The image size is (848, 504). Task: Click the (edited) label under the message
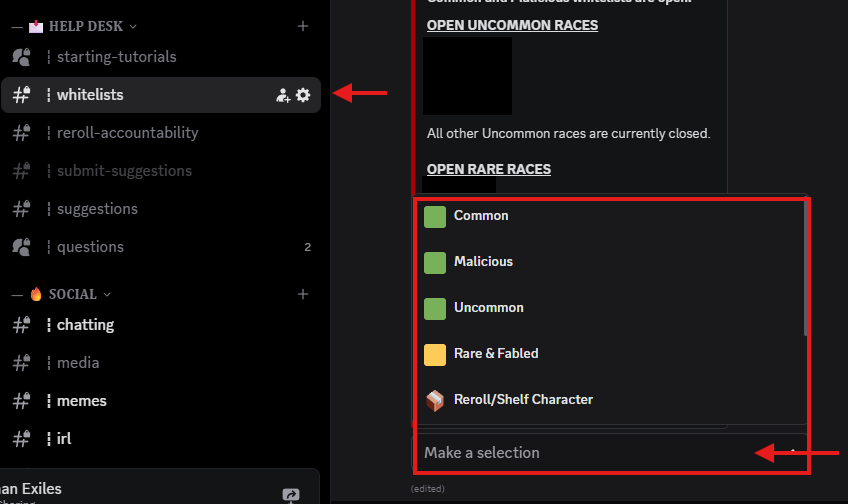(428, 489)
